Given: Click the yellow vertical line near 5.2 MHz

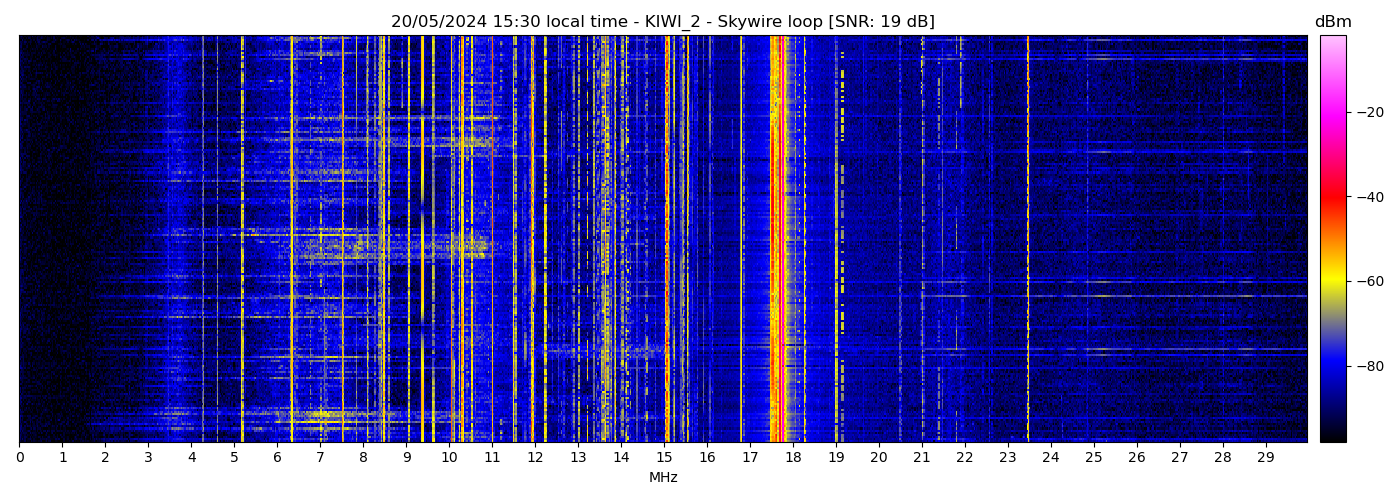Looking at the screenshot, I should click(x=242, y=240).
